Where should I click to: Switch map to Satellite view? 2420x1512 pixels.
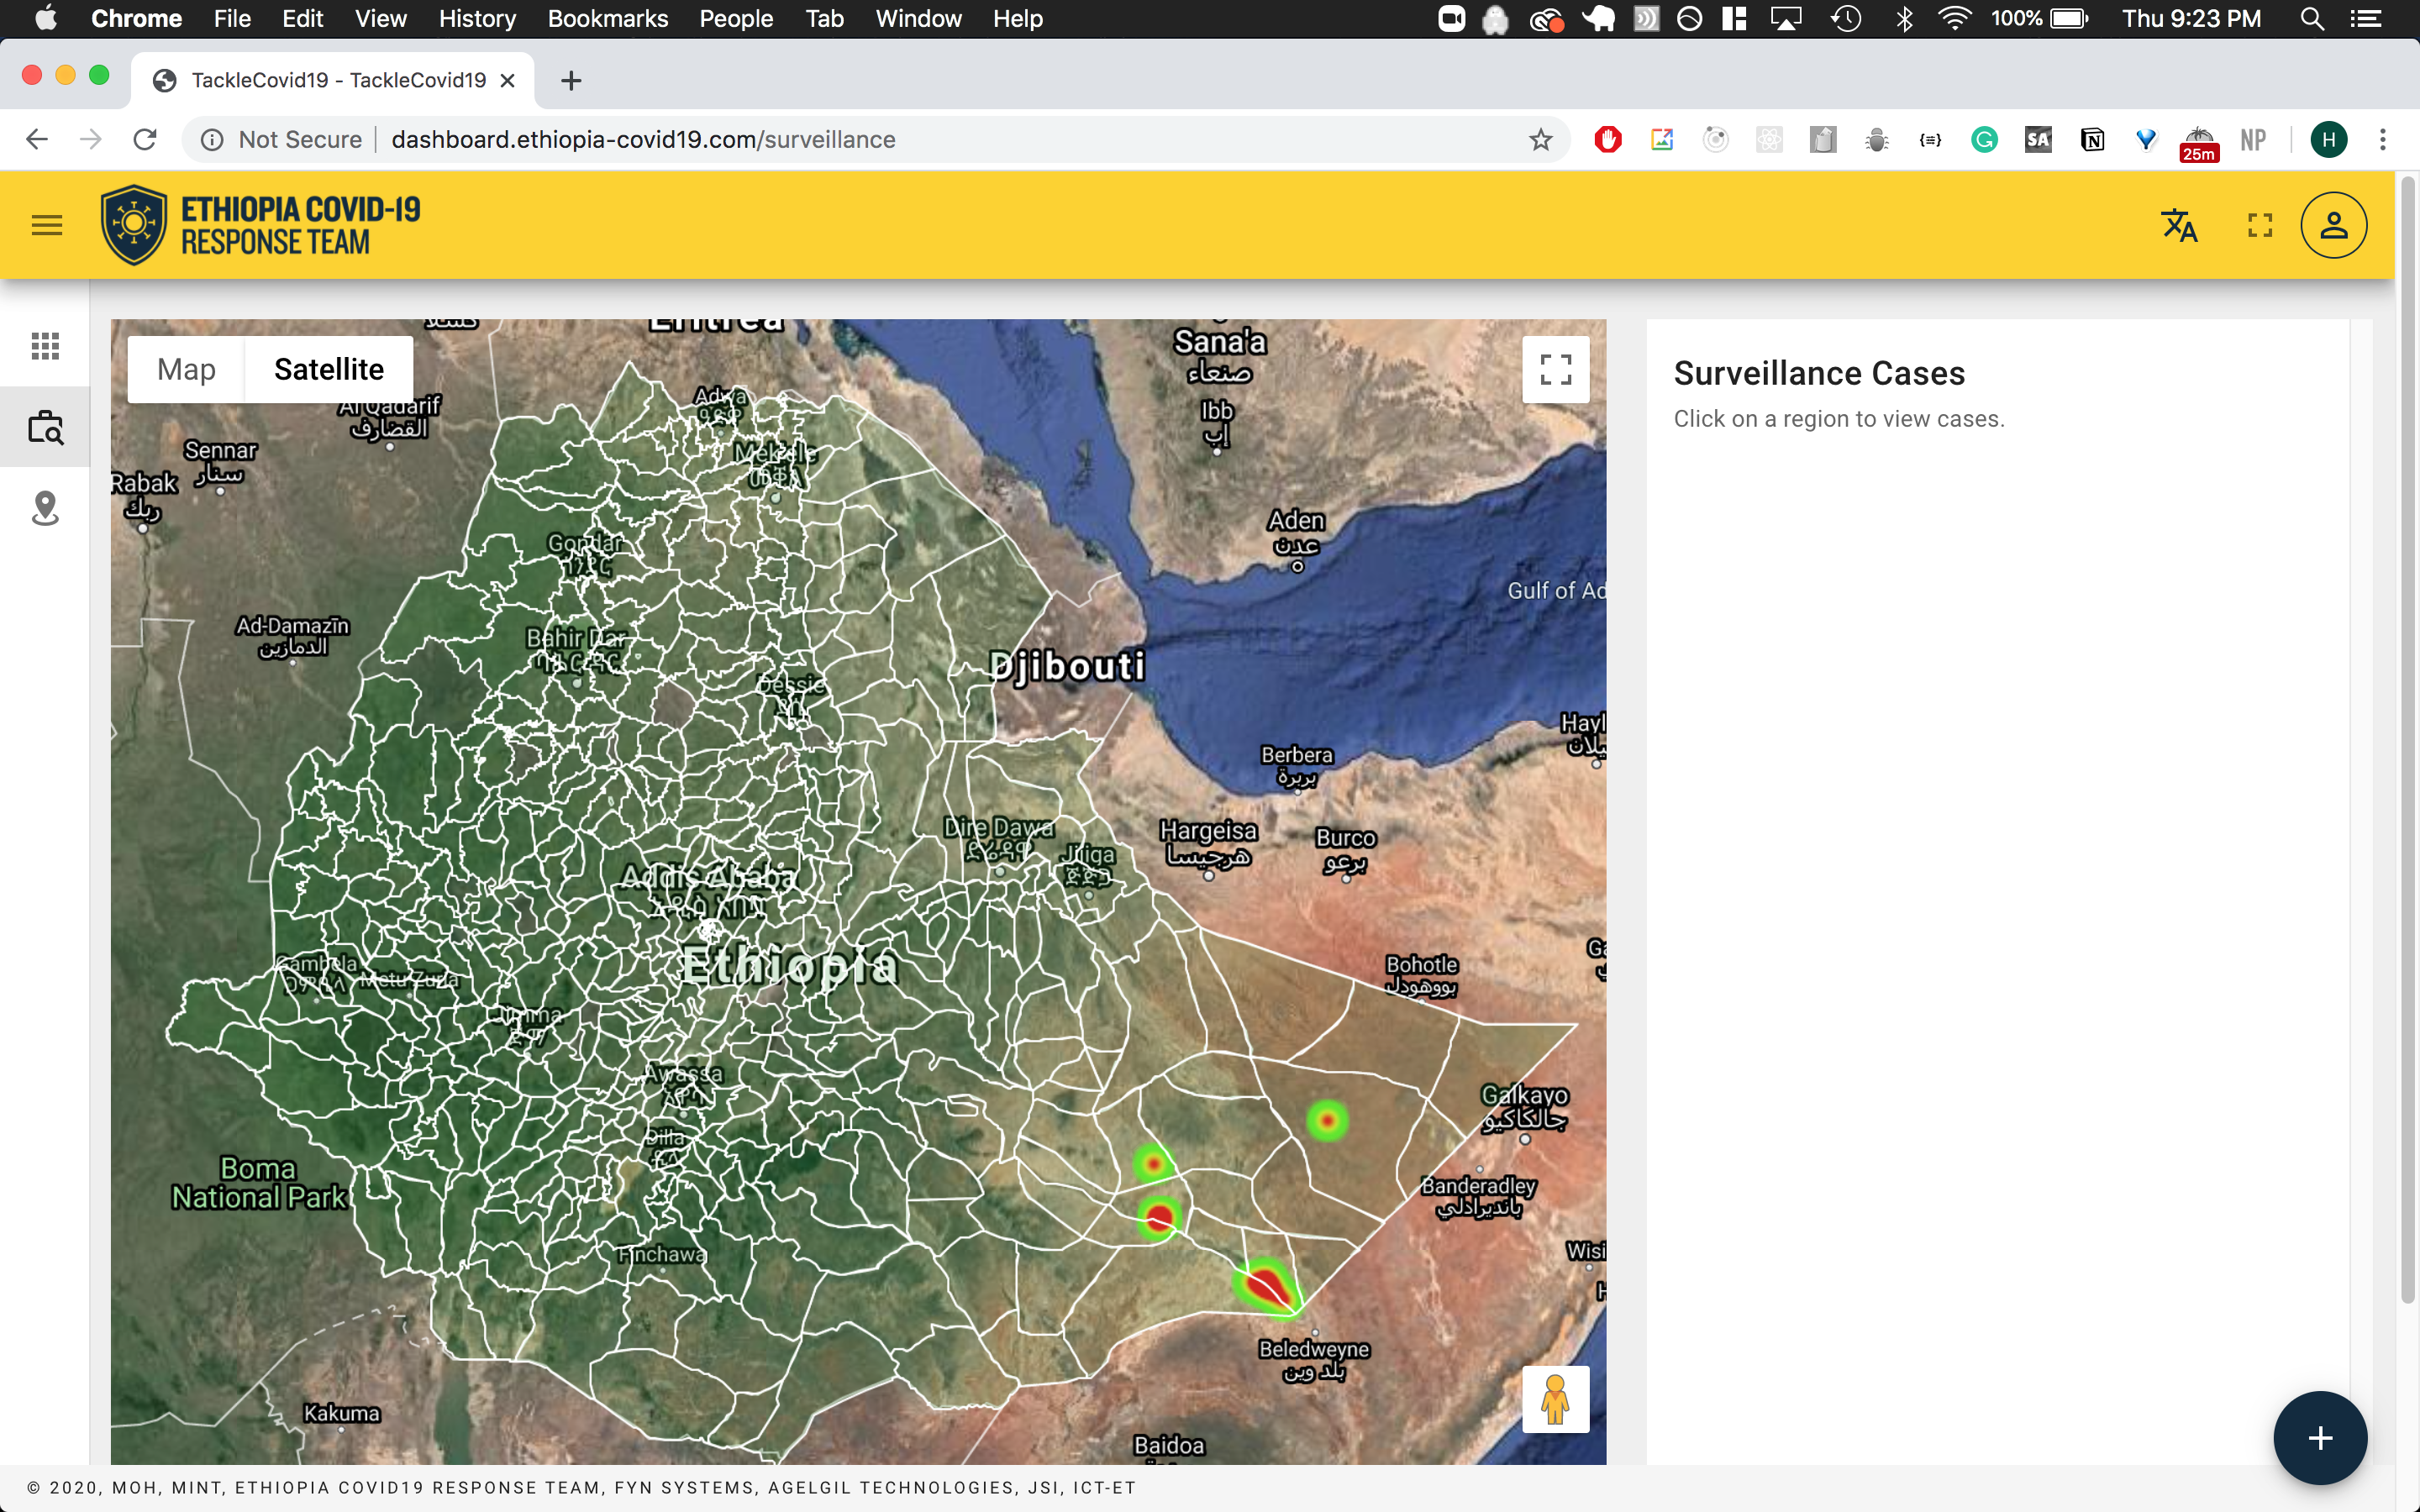[x=328, y=370]
